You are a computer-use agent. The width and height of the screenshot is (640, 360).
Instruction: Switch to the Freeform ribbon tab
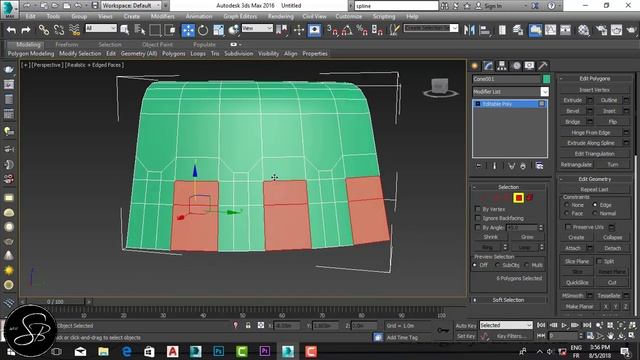click(67, 44)
